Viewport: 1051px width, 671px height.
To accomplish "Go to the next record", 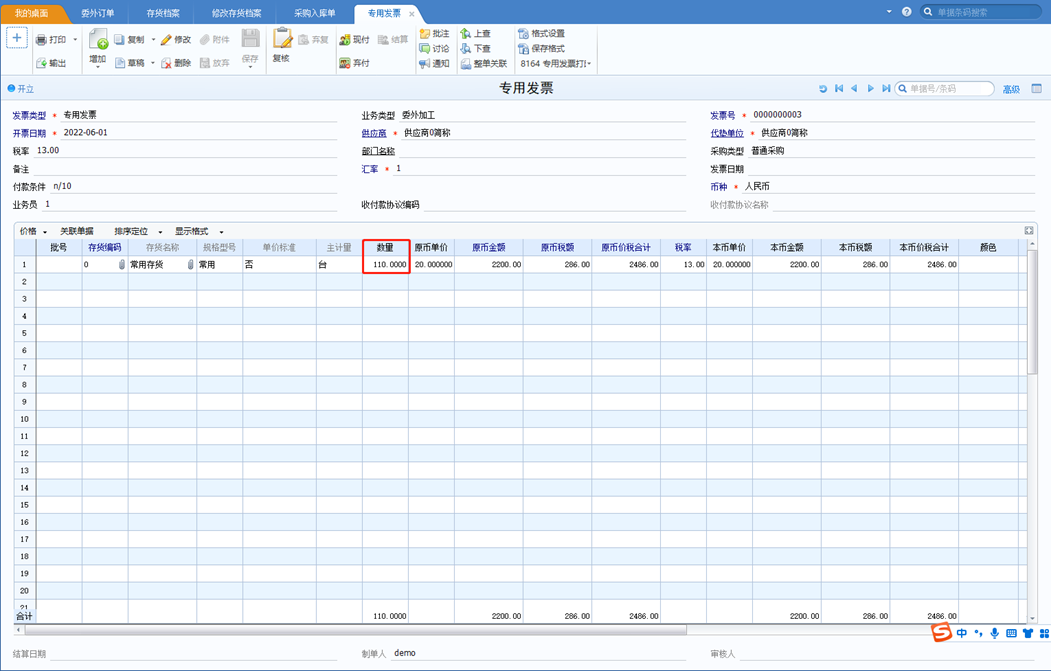I will [x=871, y=88].
